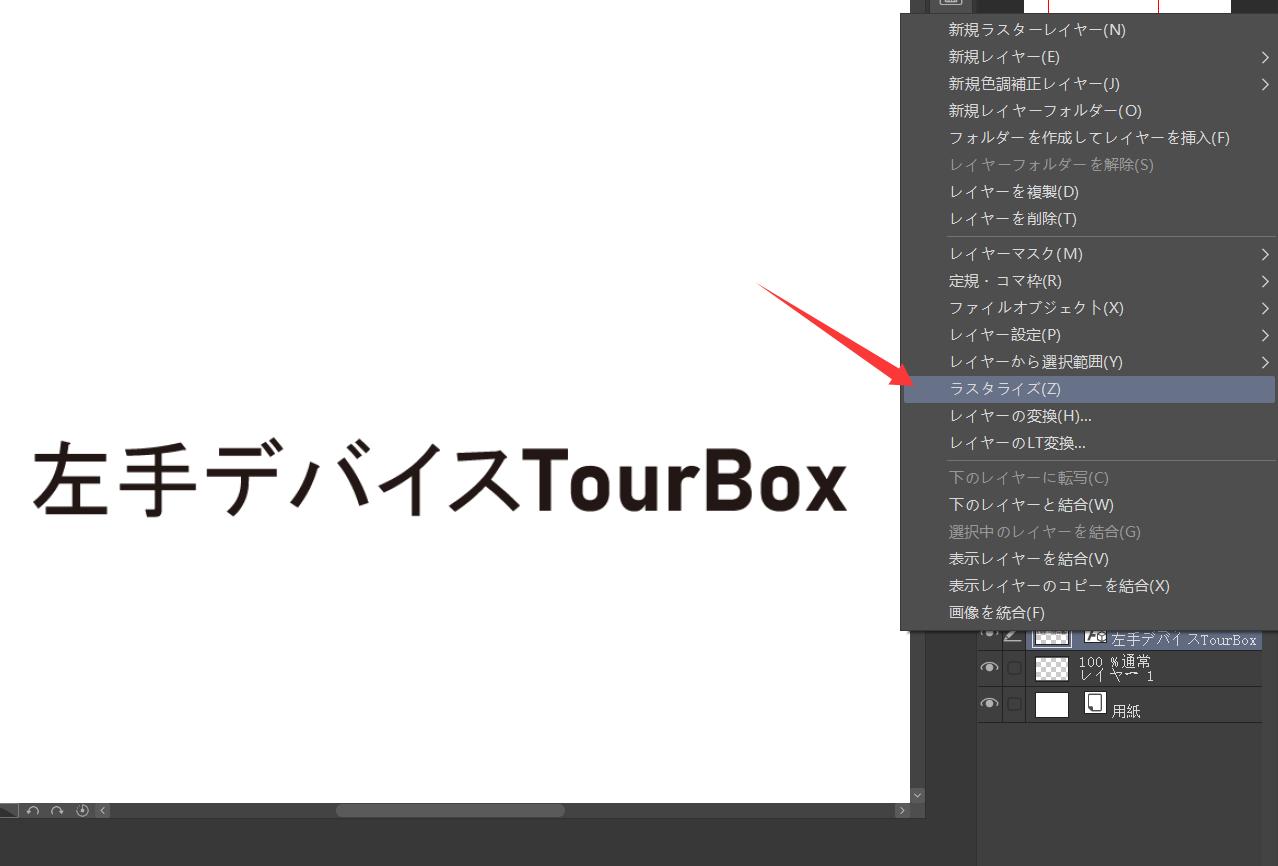Expand the 新規レイヤー(E) submenu

1004,57
